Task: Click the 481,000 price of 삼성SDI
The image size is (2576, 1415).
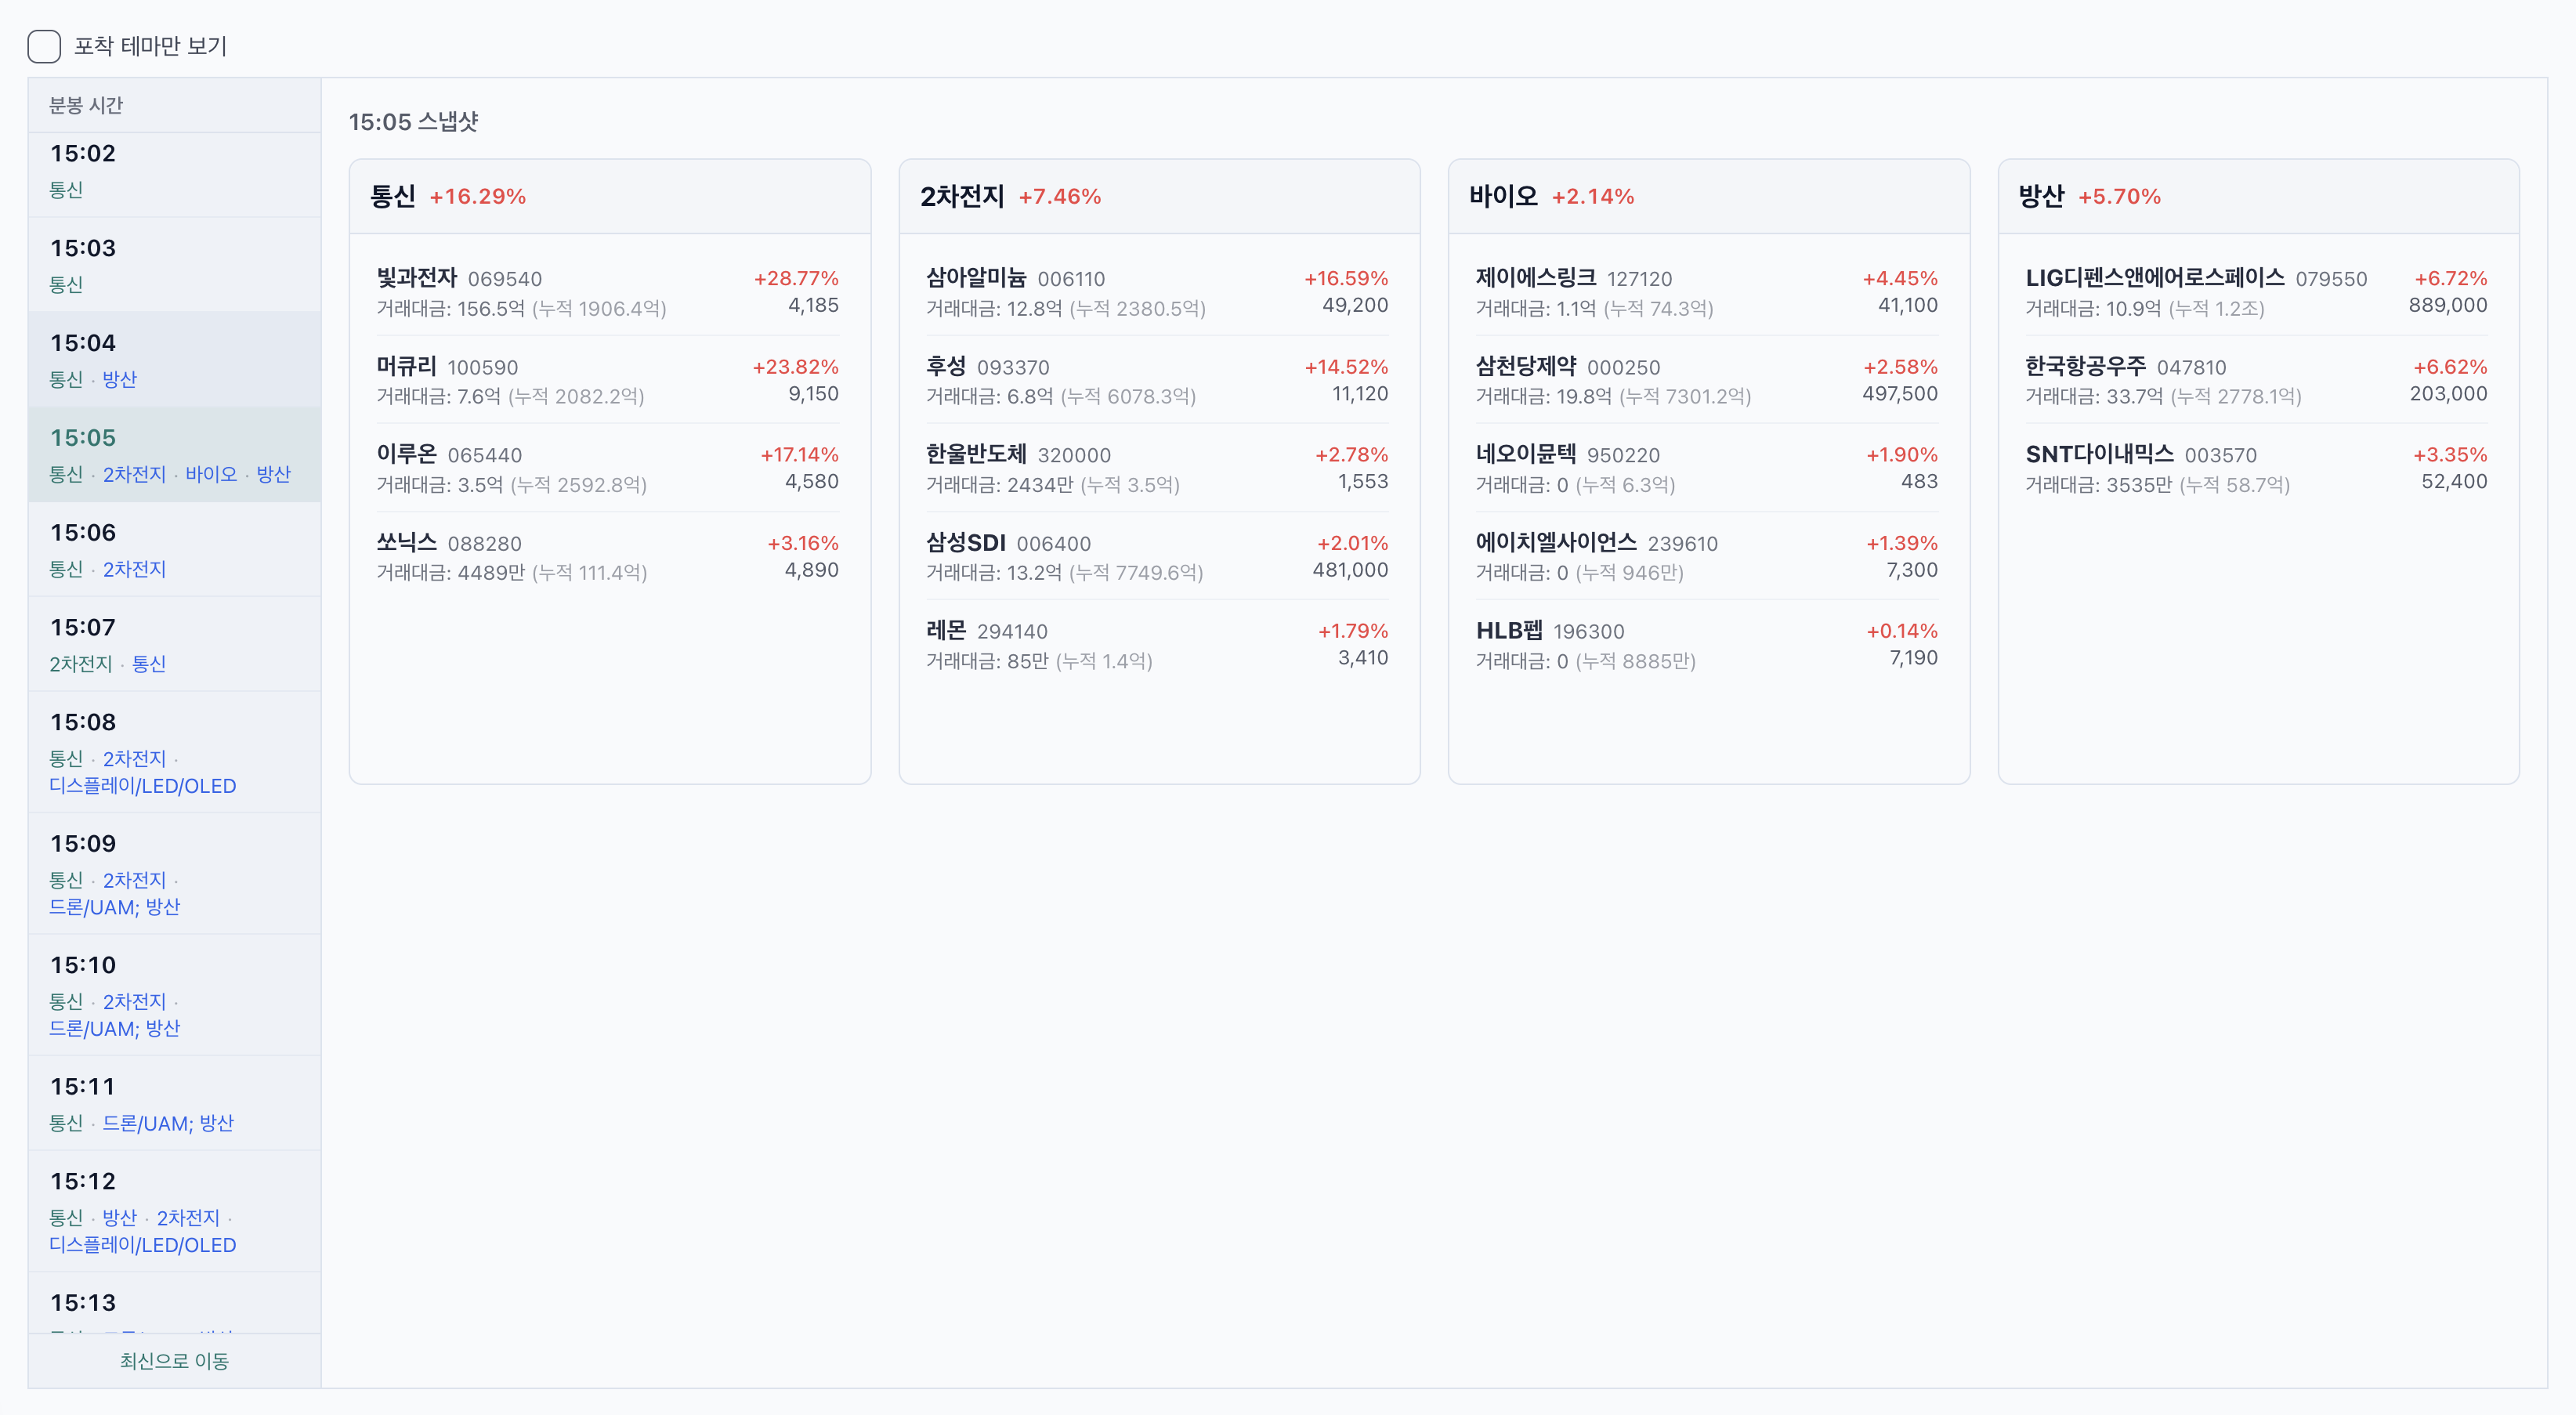Action: pos(1350,570)
